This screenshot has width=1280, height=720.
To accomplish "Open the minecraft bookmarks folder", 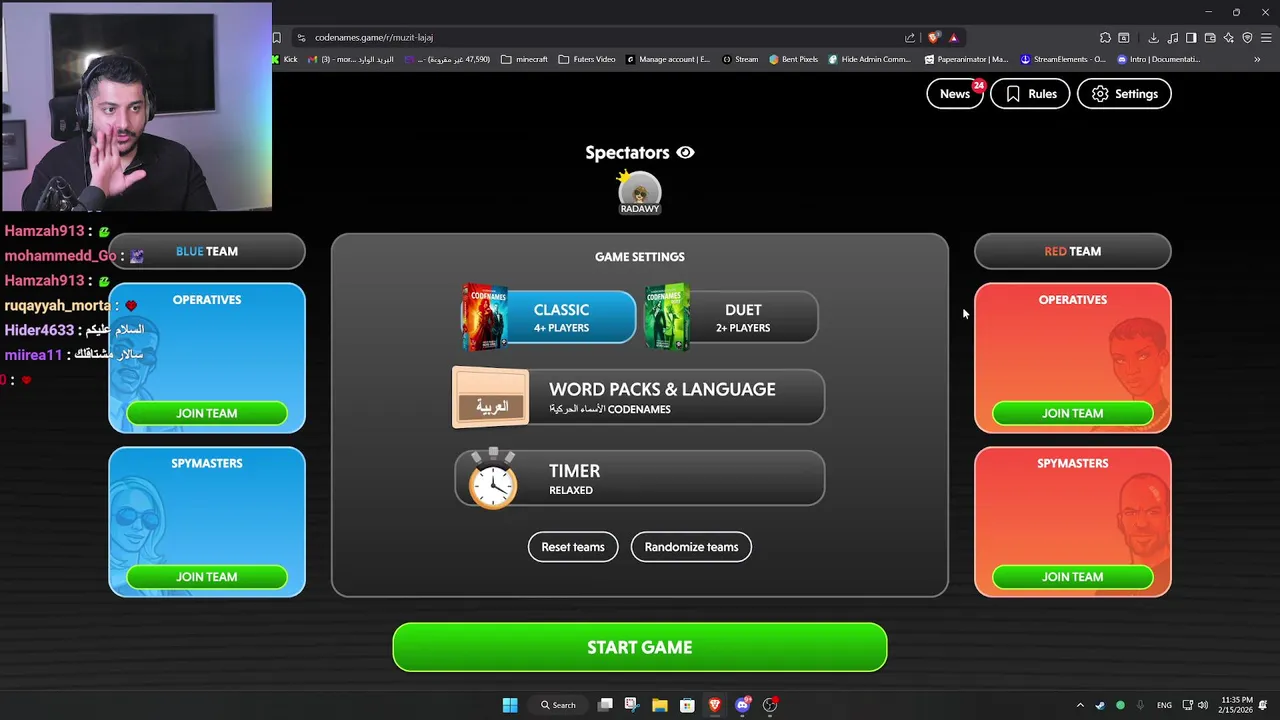I will coord(525,59).
